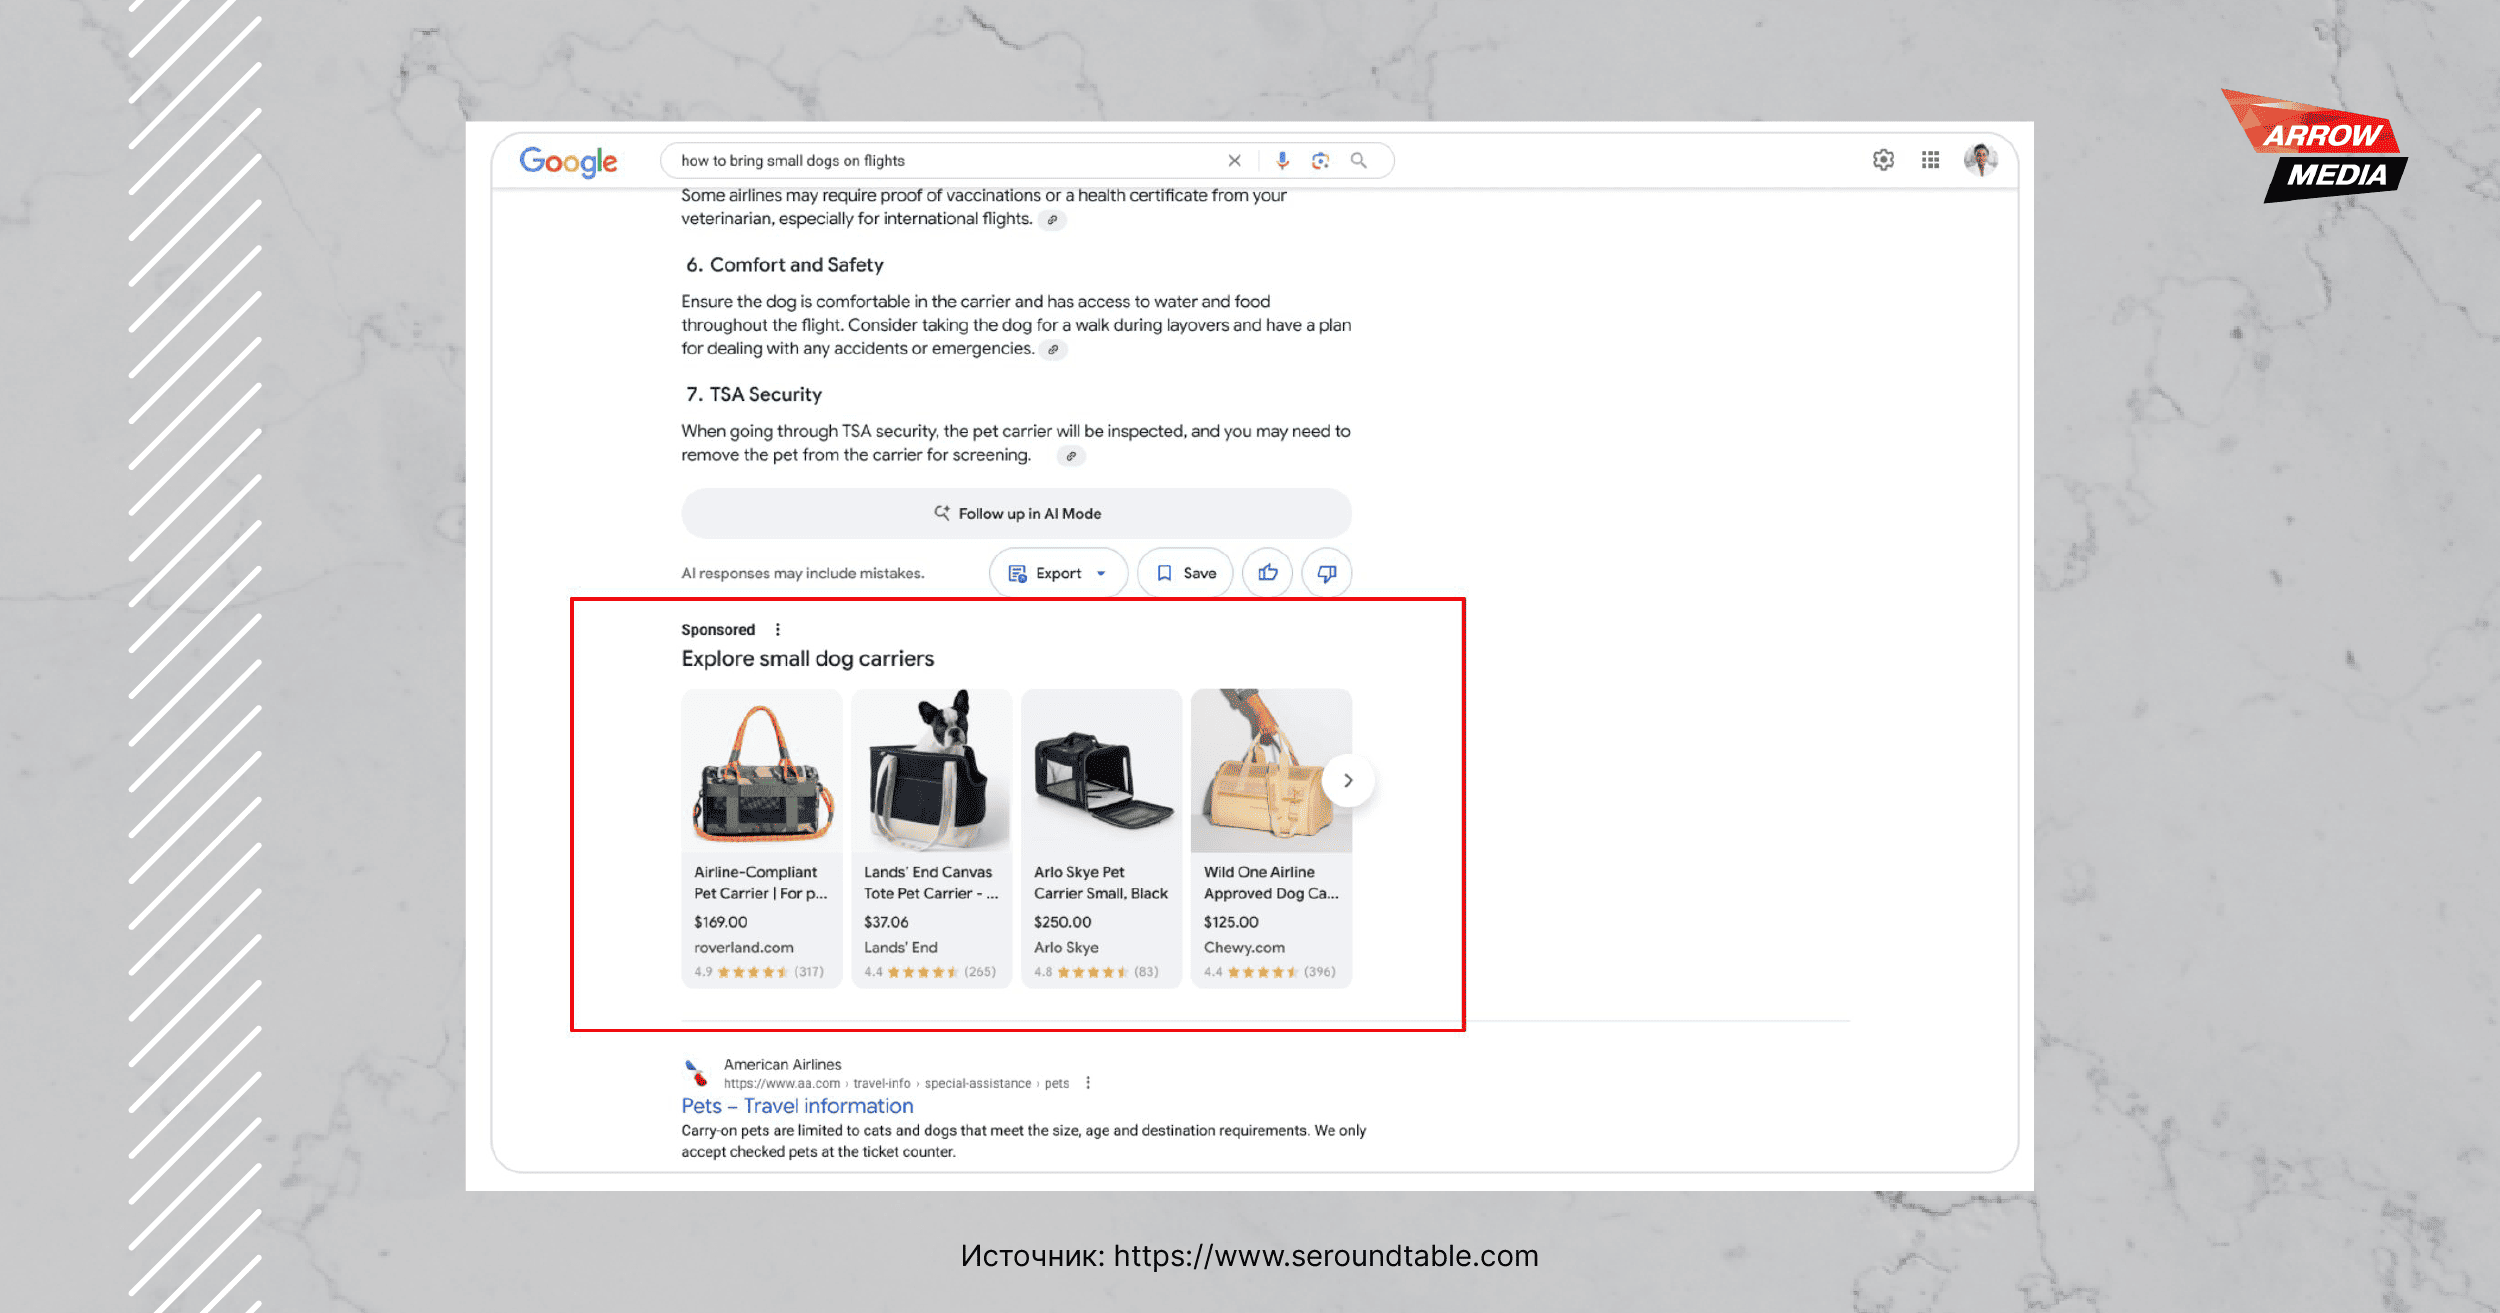This screenshot has width=2500, height=1313.
Task: Open Sponsored three-dot options menu
Action: 777,630
